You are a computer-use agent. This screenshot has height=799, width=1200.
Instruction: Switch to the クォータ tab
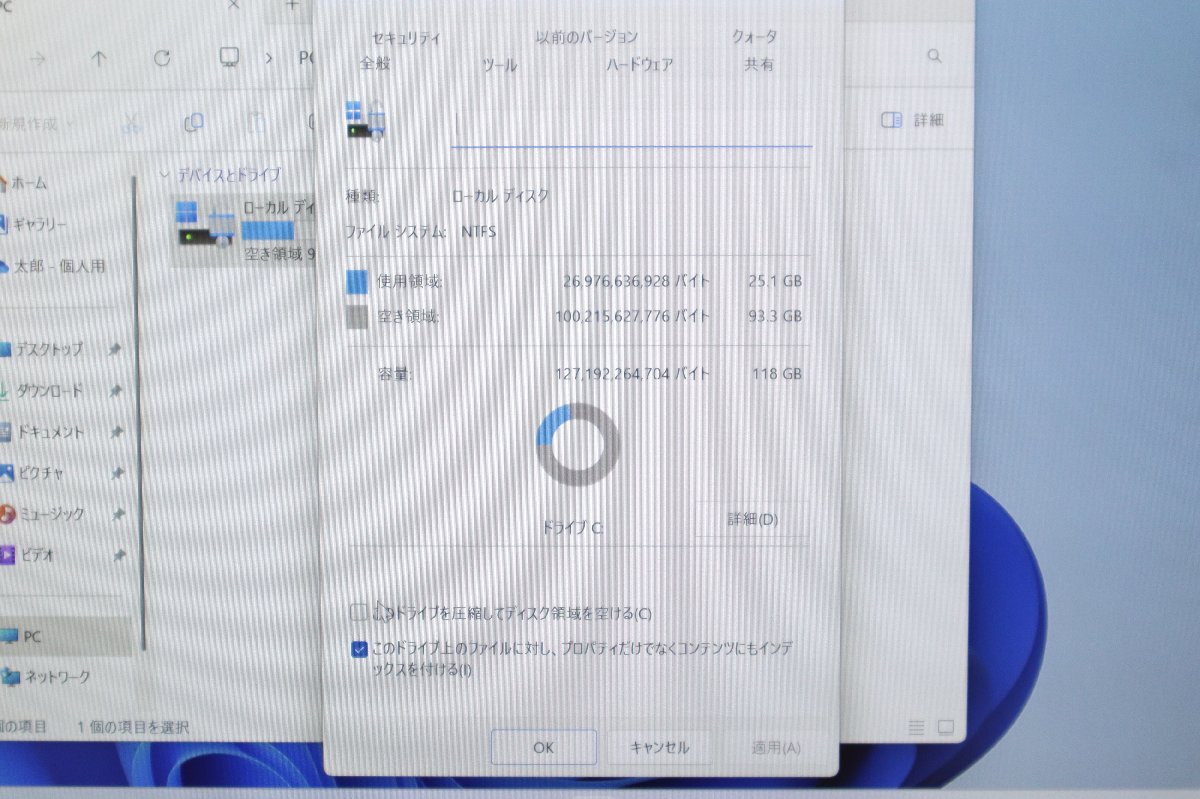(x=754, y=37)
